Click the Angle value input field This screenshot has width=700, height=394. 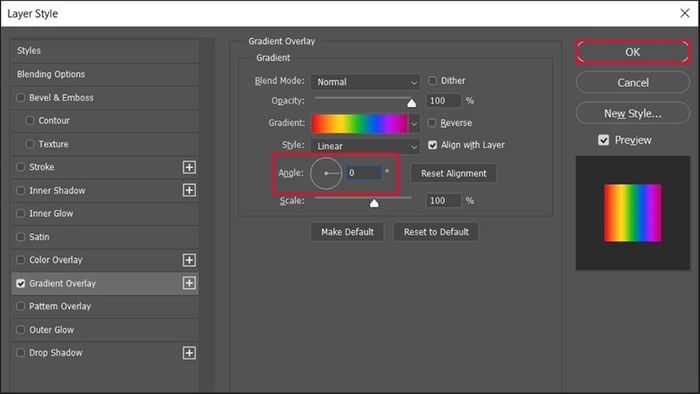[363, 173]
